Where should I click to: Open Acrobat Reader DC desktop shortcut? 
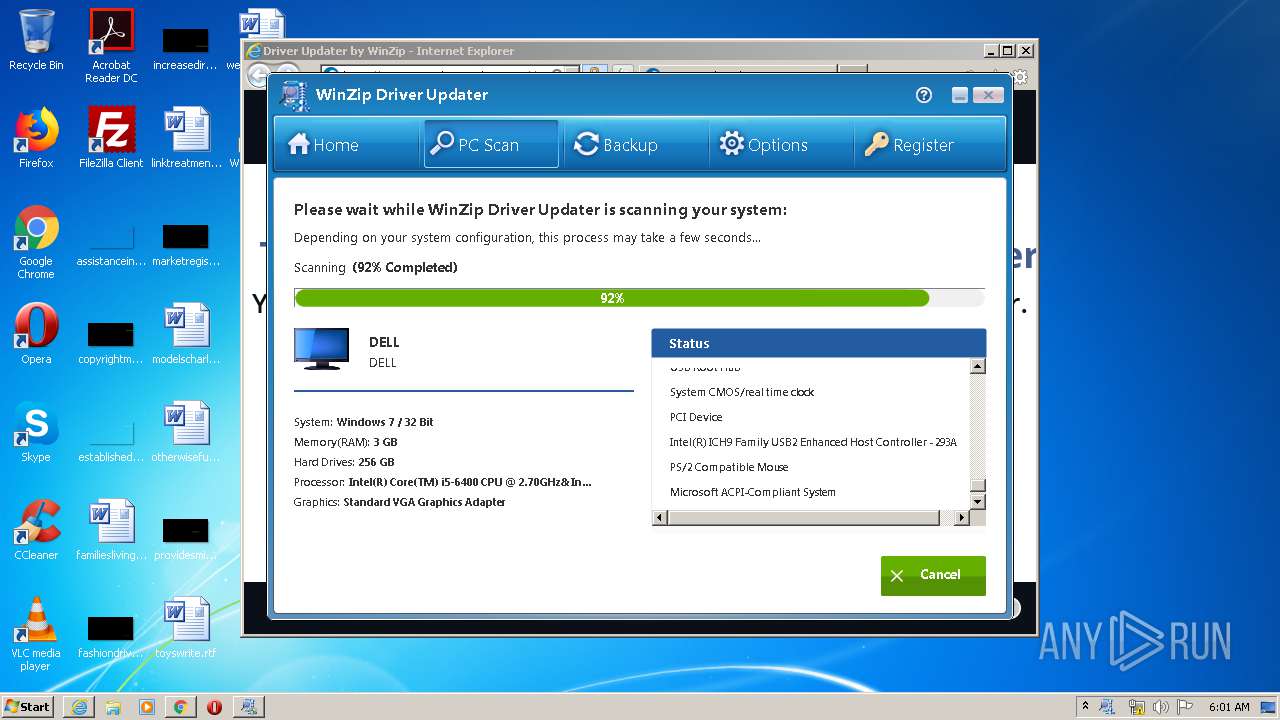[x=111, y=46]
